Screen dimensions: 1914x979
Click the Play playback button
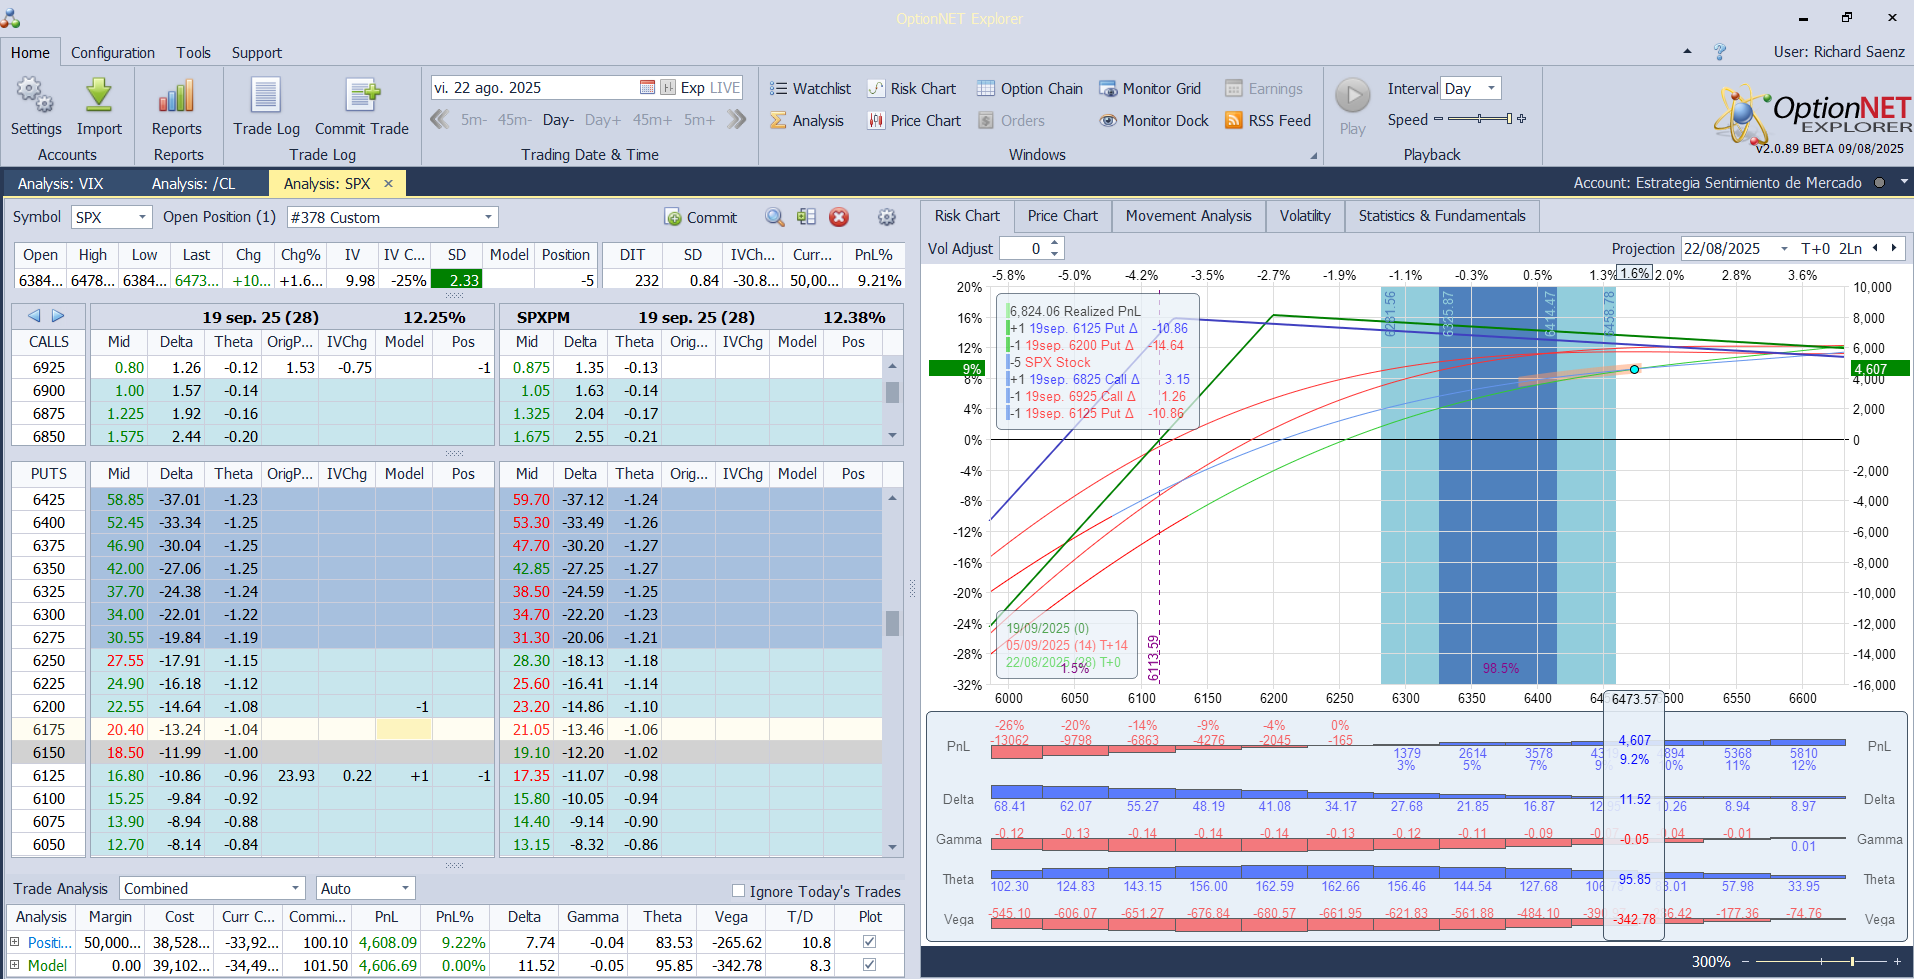pos(1353,107)
